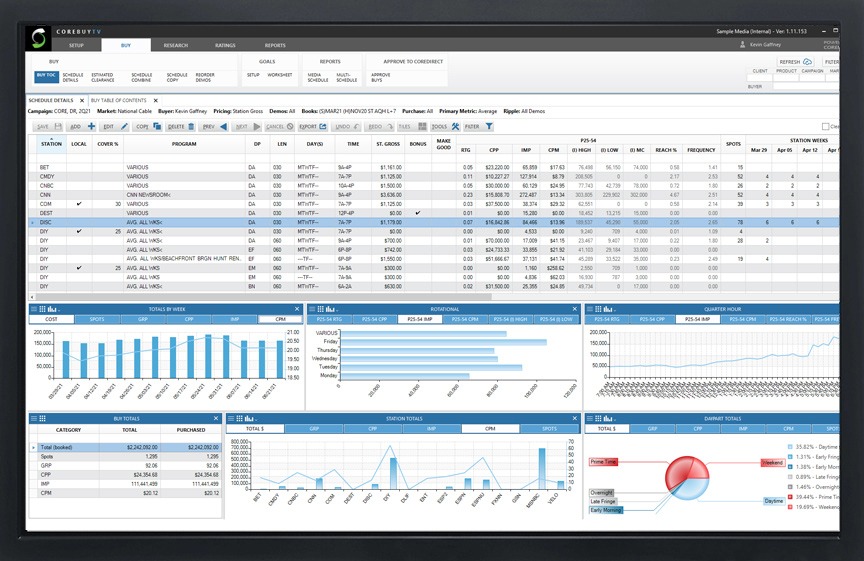Open hamburger menu in Daypart Totals panel
864x561 pixels.
pyautogui.click(x=590, y=419)
